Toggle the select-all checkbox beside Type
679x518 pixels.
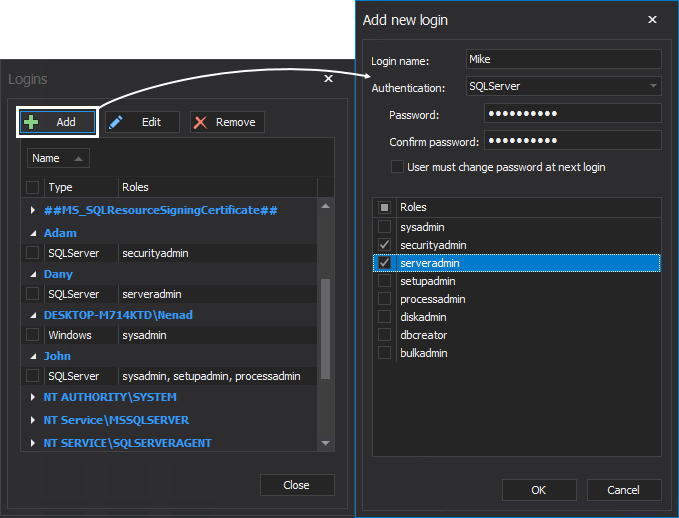[32, 188]
